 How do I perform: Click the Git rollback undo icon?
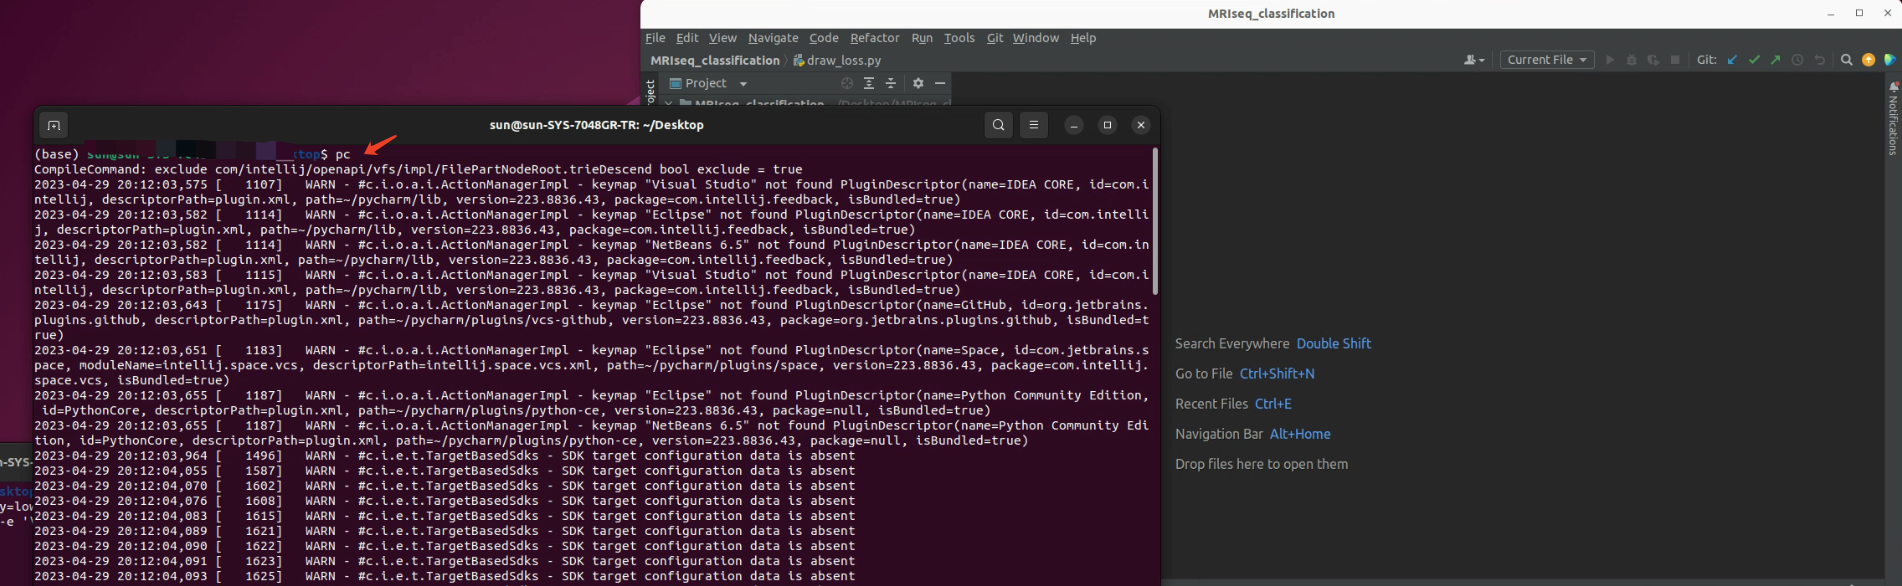1819,60
